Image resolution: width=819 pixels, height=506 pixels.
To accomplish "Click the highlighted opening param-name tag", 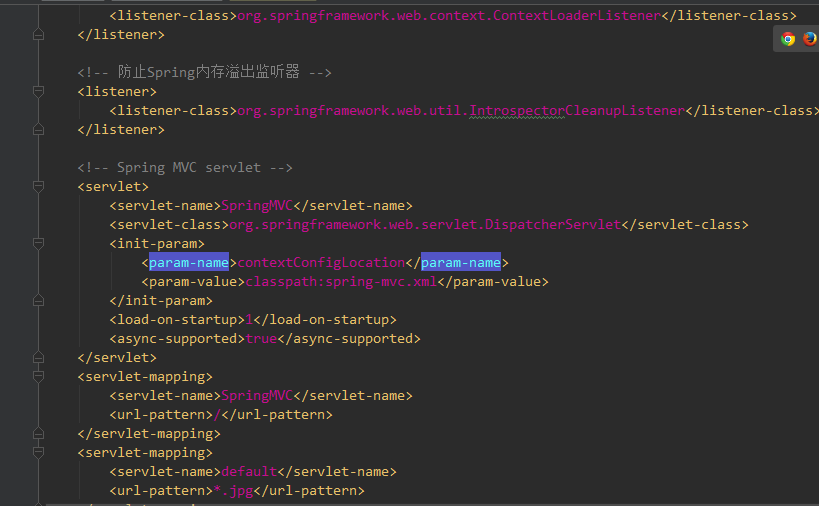I will 189,263.
